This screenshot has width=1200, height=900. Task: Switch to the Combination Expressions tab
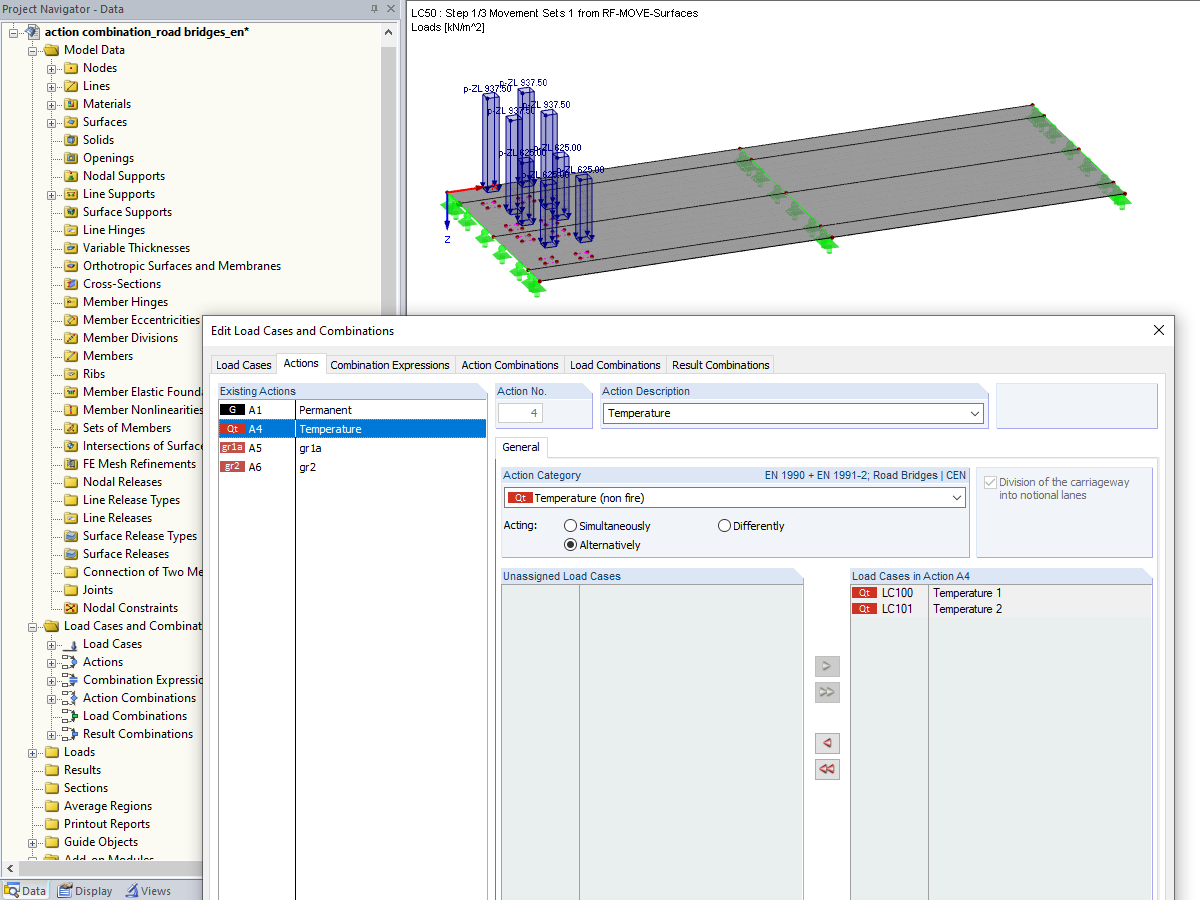click(390, 365)
